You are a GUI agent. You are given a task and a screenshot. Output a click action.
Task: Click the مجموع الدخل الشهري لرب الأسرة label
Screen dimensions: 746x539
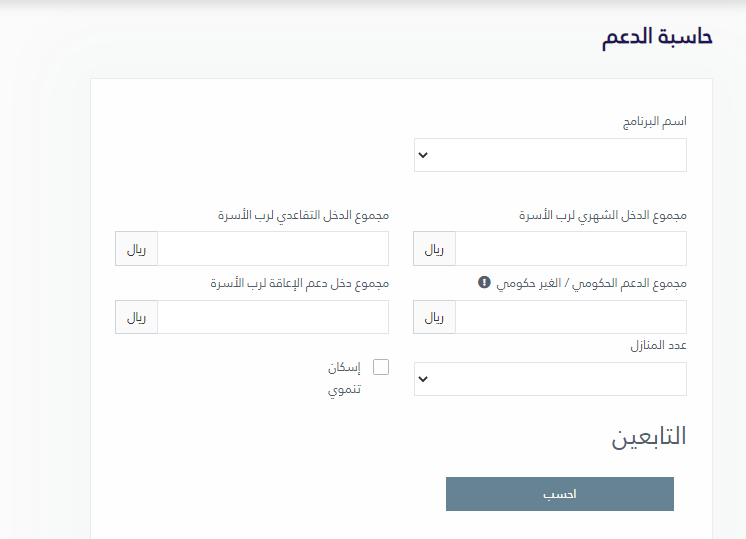pos(603,215)
